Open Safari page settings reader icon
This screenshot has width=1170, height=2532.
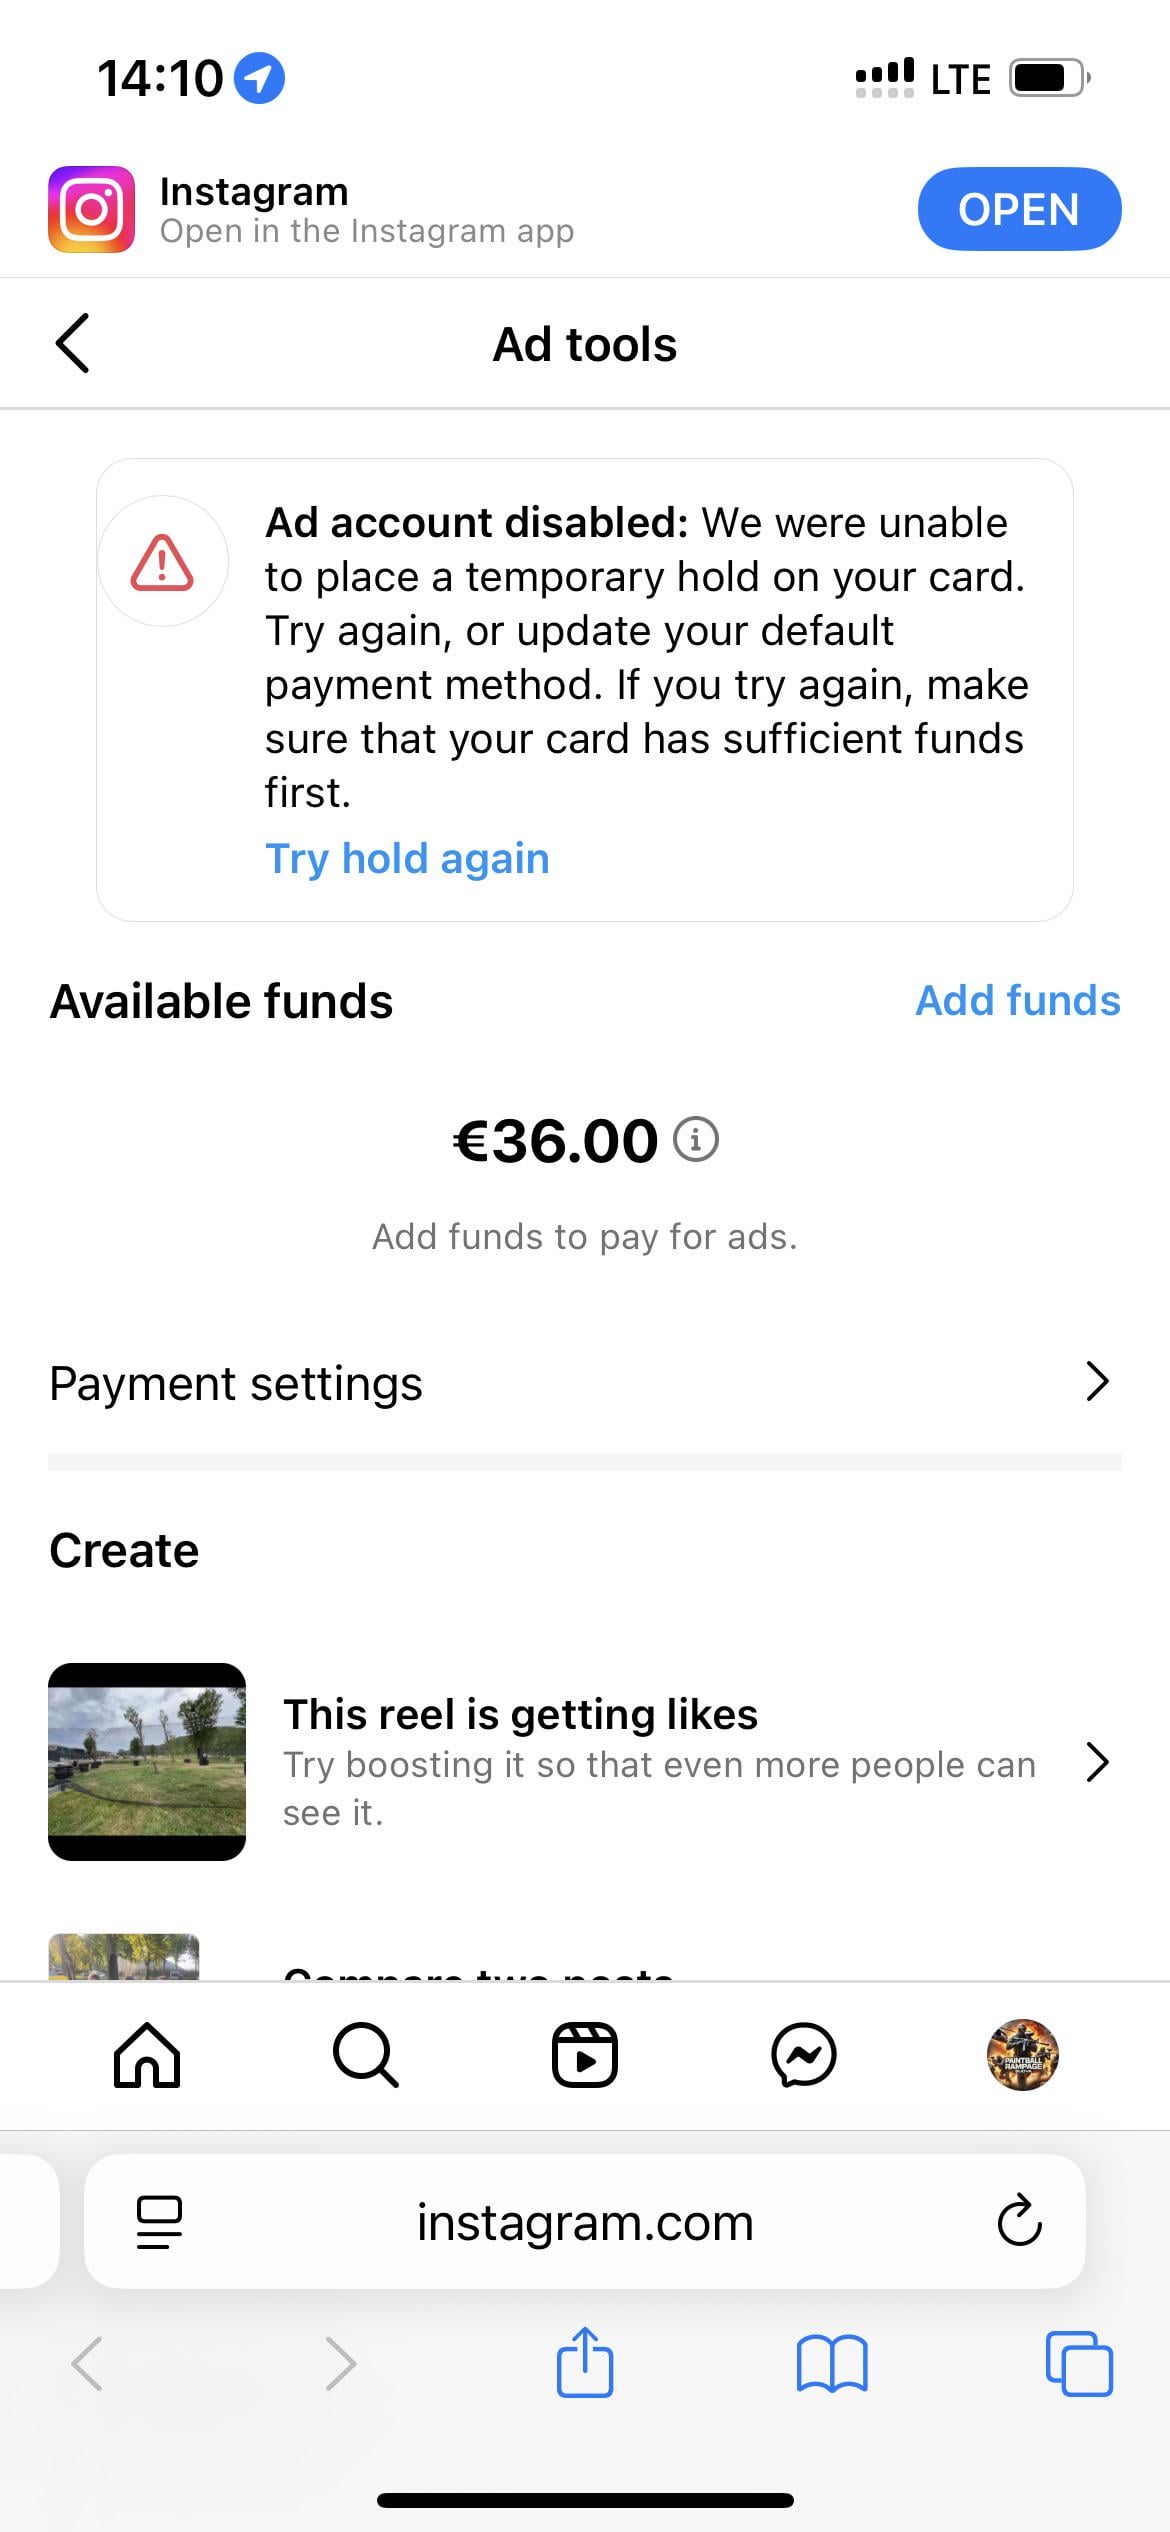(159, 2222)
